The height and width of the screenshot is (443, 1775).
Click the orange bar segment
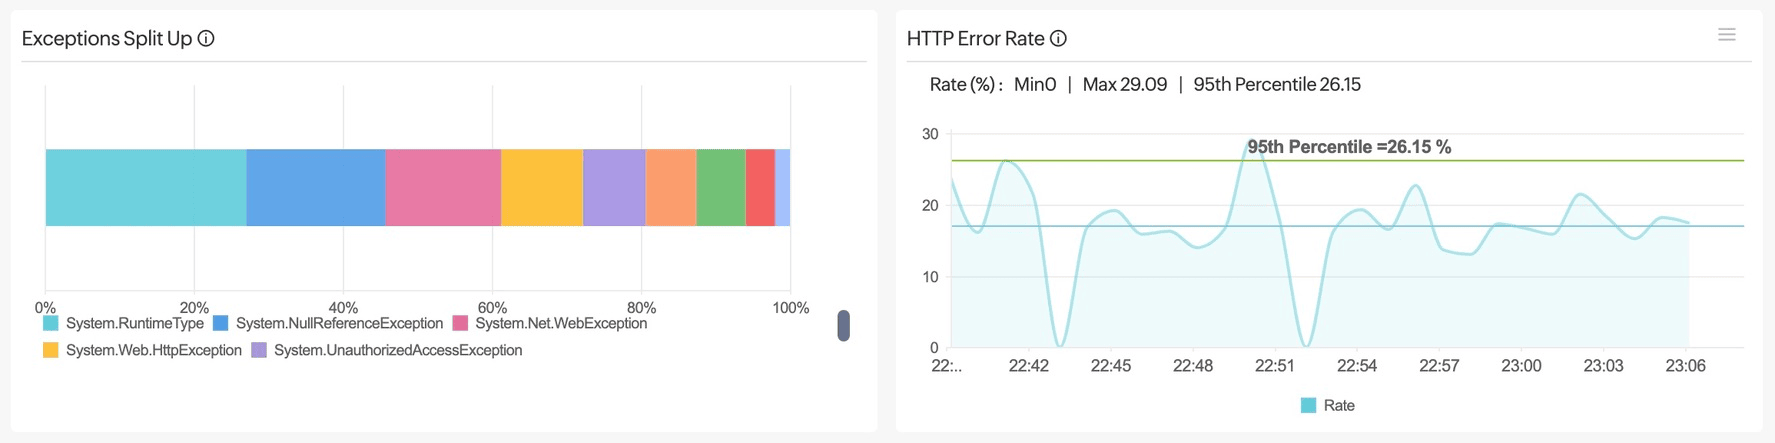[670, 188]
